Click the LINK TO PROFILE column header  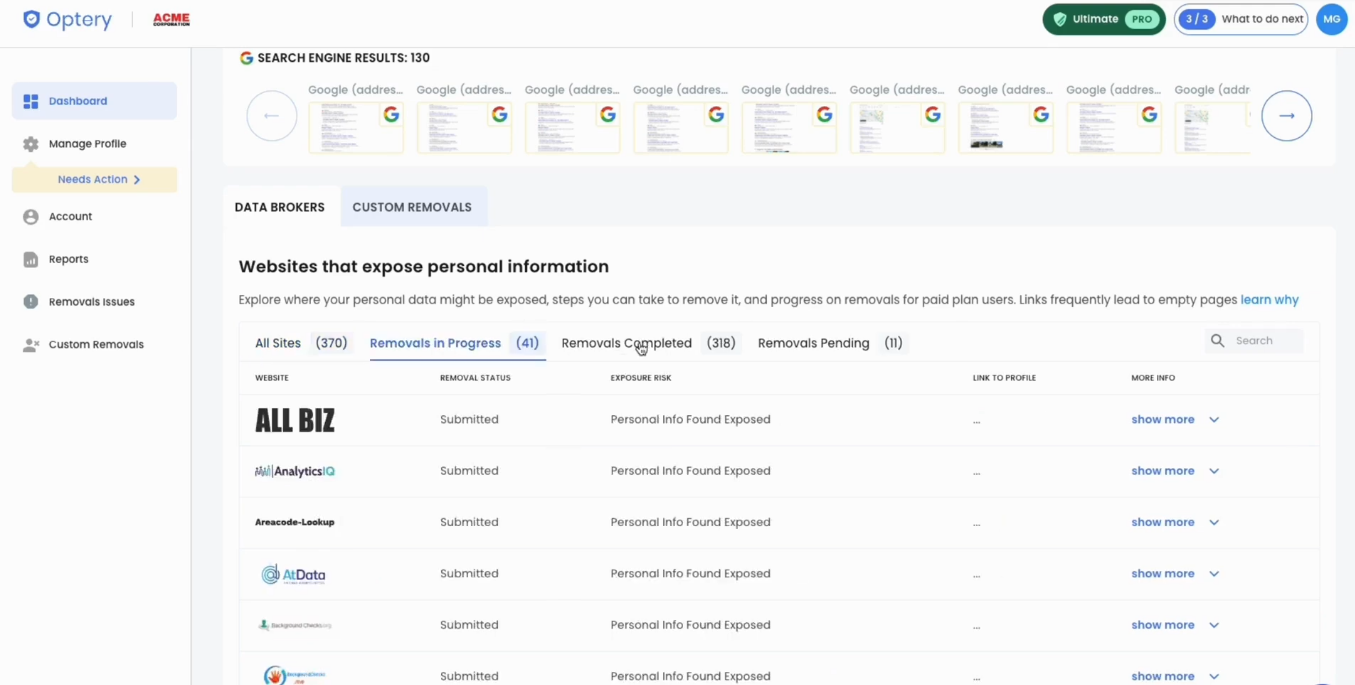[x=1004, y=378]
